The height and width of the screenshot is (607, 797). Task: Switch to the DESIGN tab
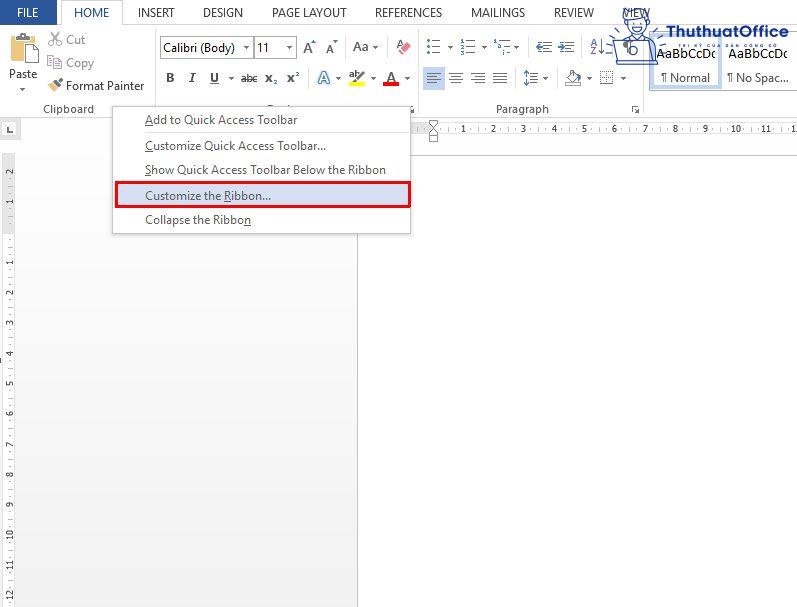pos(223,13)
